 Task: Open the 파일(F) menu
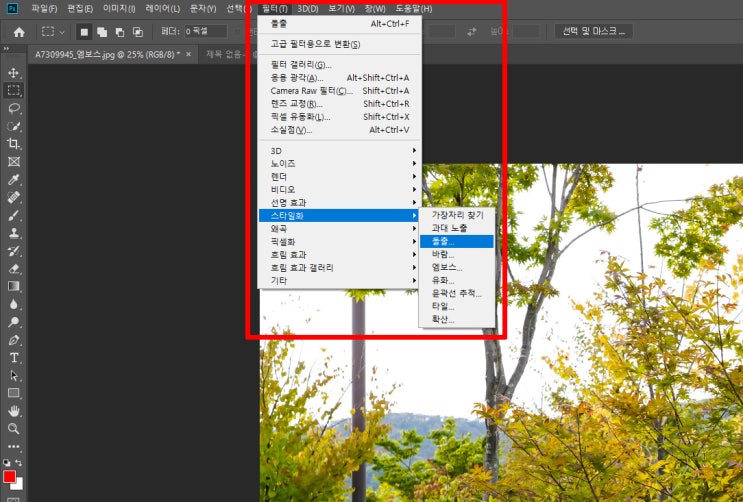pos(44,9)
